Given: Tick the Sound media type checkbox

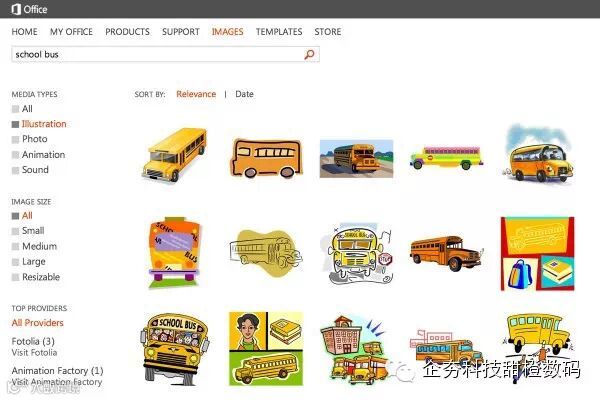Looking at the screenshot, I should [x=15, y=170].
